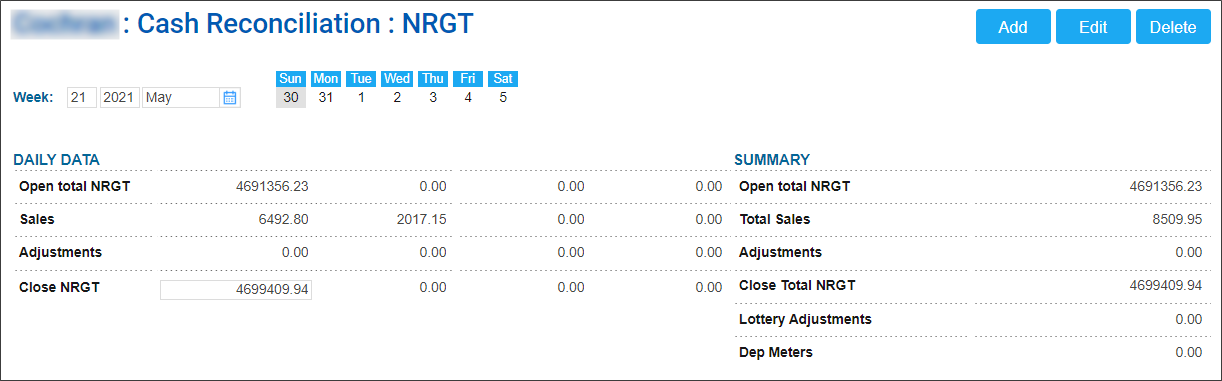The image size is (1222, 381).
Task: Pick date 4 under Fri
Action: click(468, 97)
